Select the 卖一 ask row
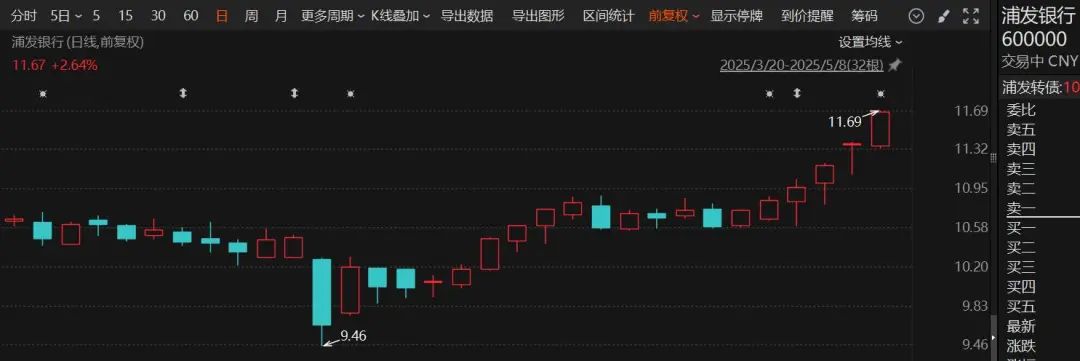 click(x=1021, y=208)
